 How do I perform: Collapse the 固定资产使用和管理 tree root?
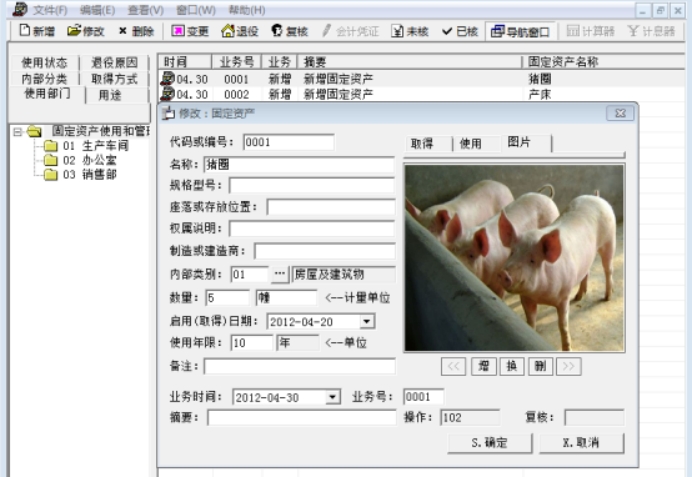click(x=18, y=131)
